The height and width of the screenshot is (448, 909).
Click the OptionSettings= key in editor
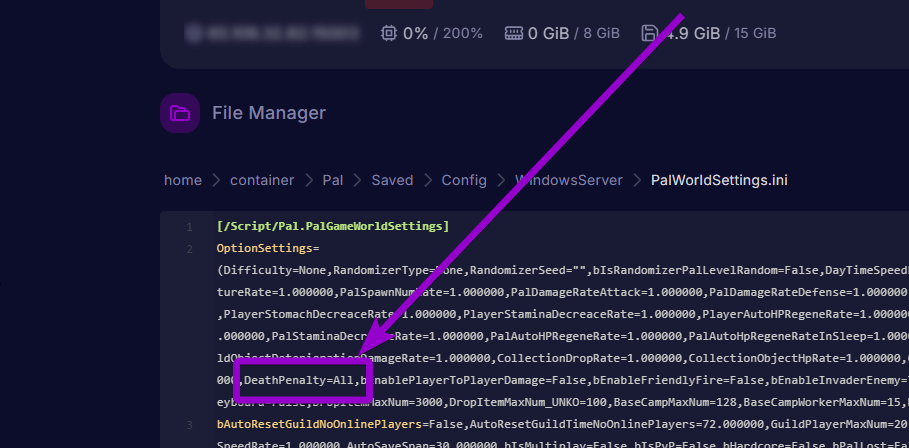click(x=268, y=248)
